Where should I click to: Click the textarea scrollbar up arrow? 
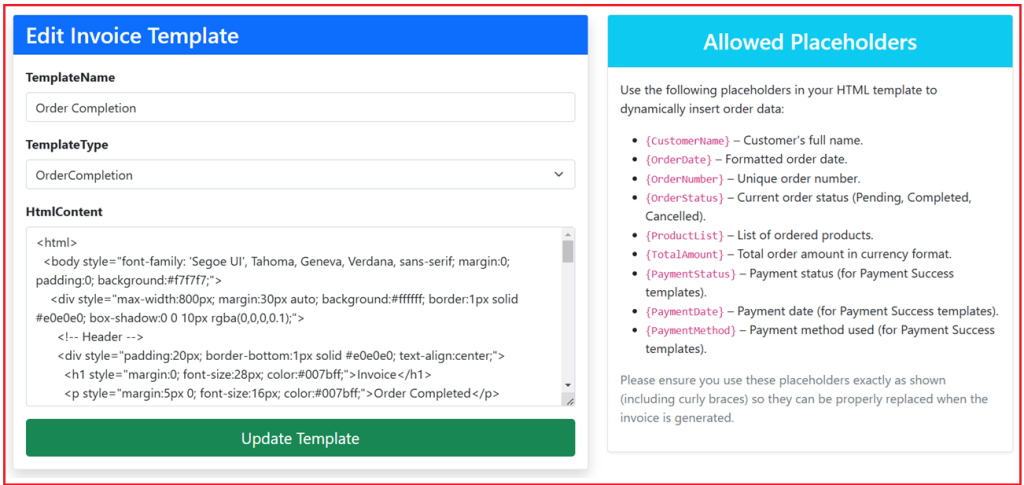(x=568, y=234)
